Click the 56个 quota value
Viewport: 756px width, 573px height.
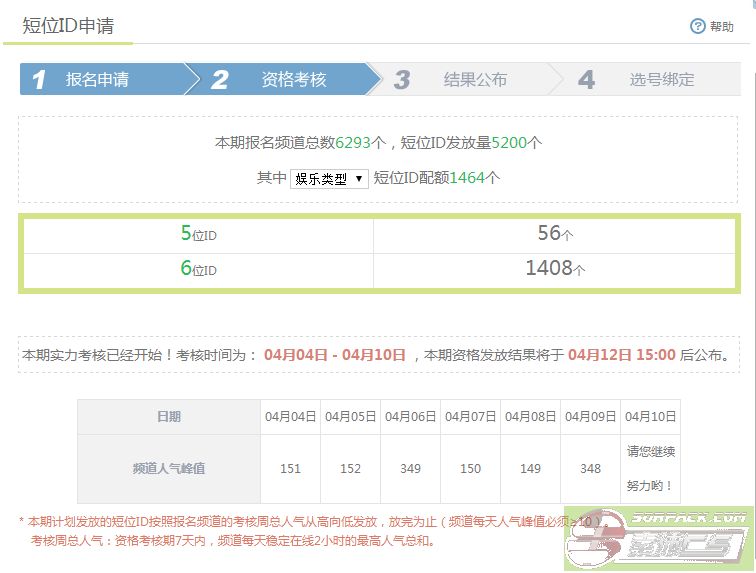tap(555, 233)
